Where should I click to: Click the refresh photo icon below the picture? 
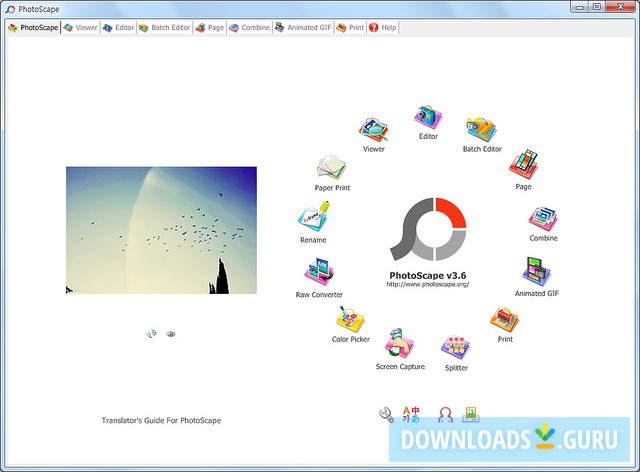(x=151, y=334)
